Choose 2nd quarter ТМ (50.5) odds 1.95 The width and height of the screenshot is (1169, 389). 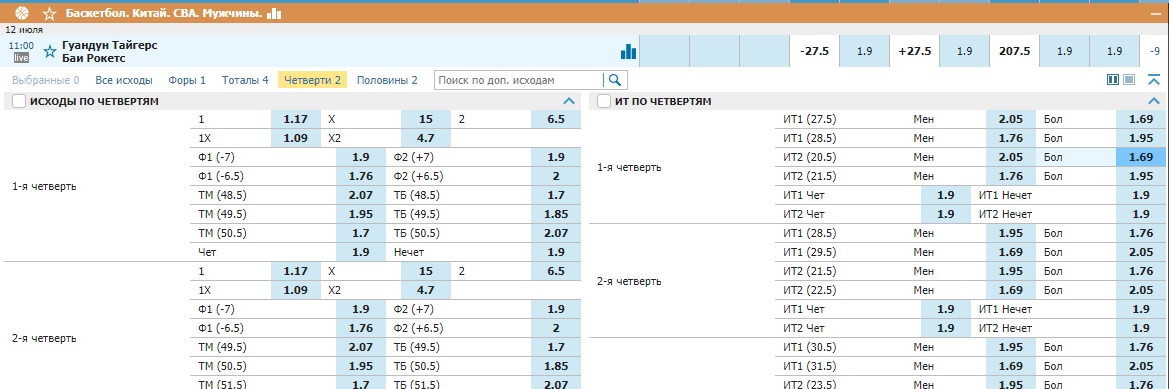coord(361,367)
